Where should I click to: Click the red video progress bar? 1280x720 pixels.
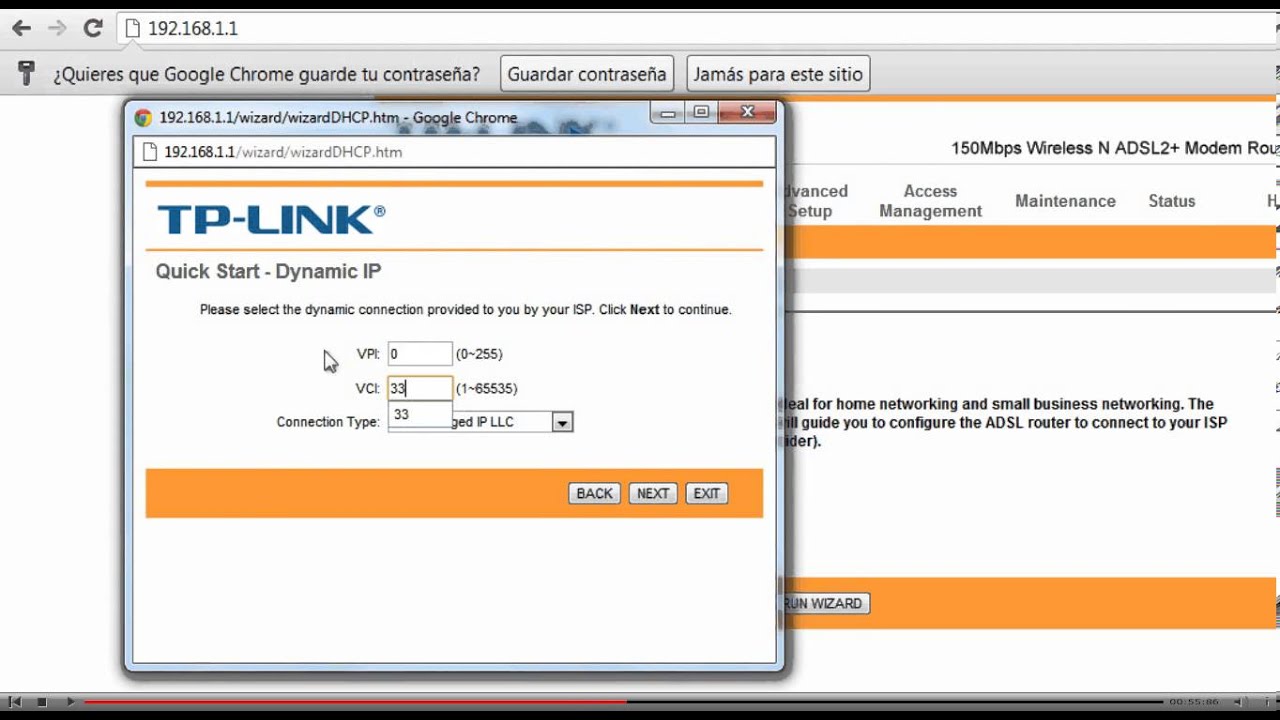tap(355, 702)
